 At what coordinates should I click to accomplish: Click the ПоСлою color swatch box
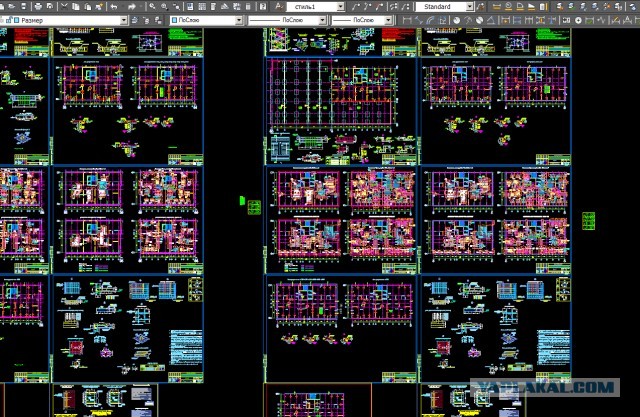click(x=174, y=20)
